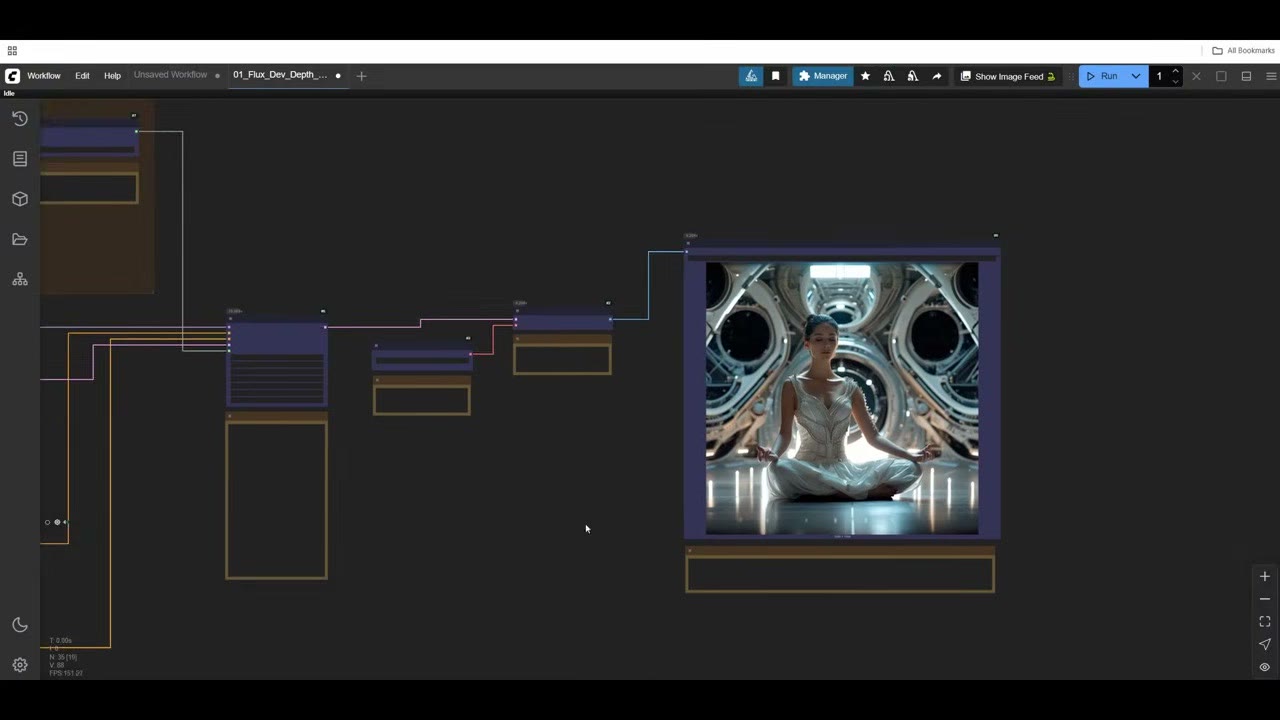
Task: Click the square icon next to cancel X
Action: [1221, 76]
